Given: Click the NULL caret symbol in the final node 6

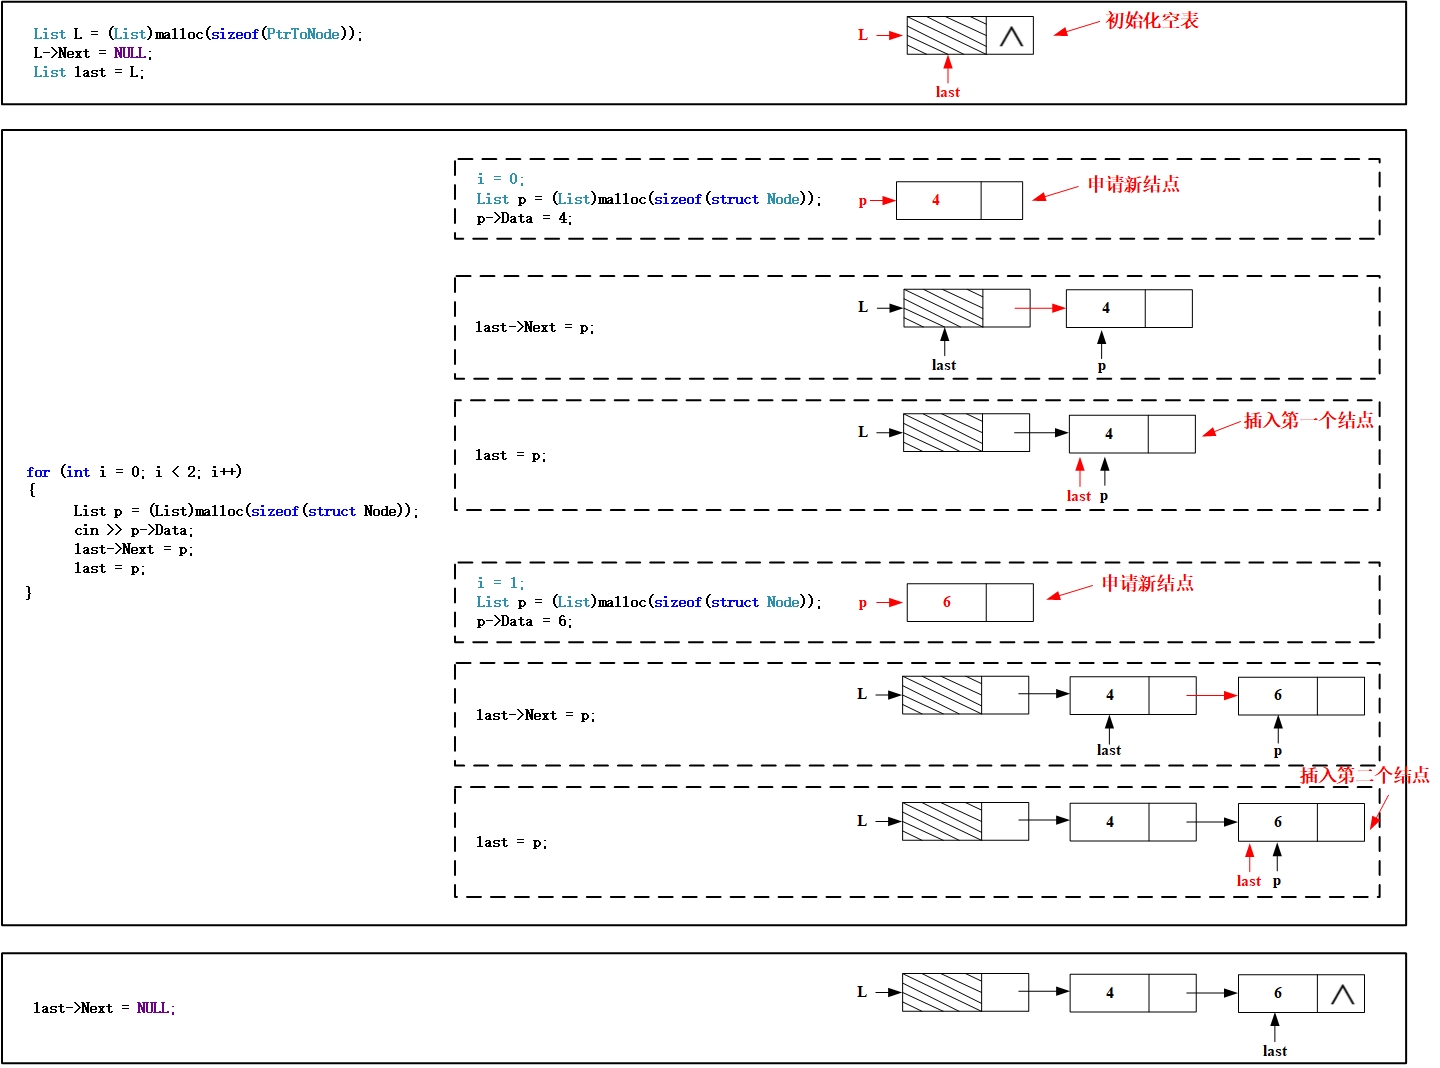Looking at the screenshot, I should click(x=1342, y=994).
